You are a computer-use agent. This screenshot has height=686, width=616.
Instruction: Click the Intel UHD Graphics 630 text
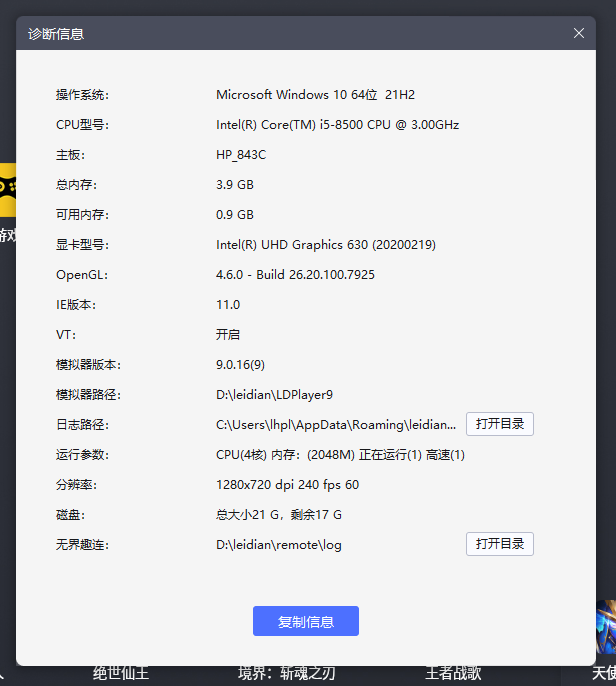(x=325, y=245)
